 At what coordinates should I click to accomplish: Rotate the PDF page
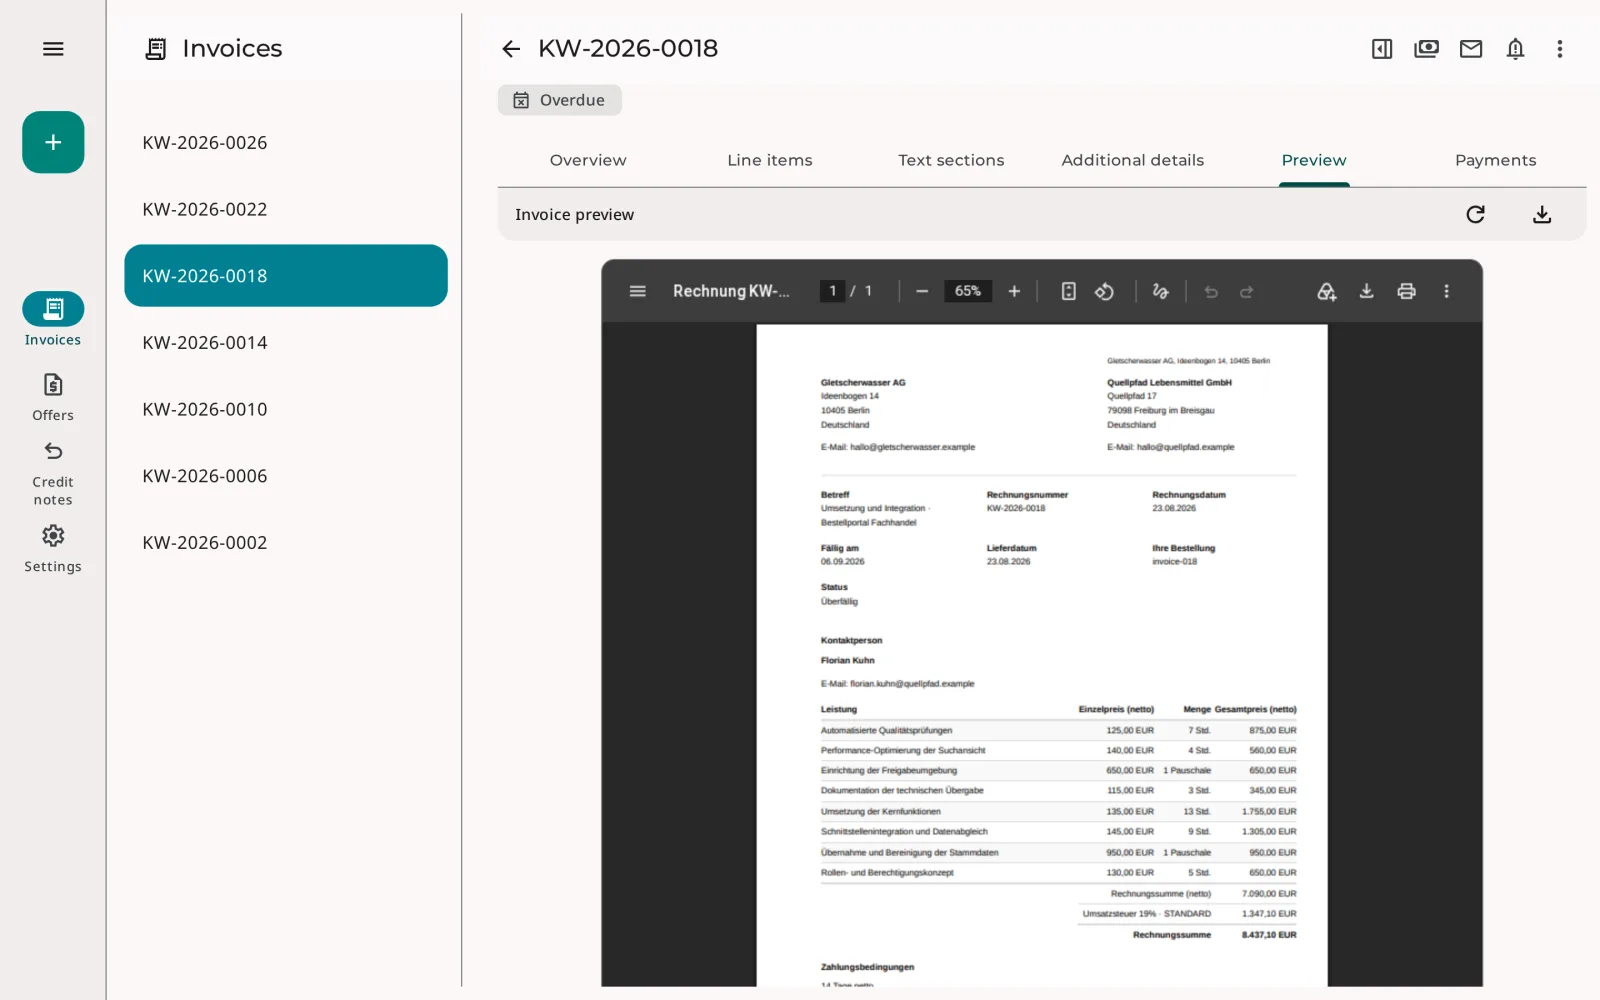1104,291
